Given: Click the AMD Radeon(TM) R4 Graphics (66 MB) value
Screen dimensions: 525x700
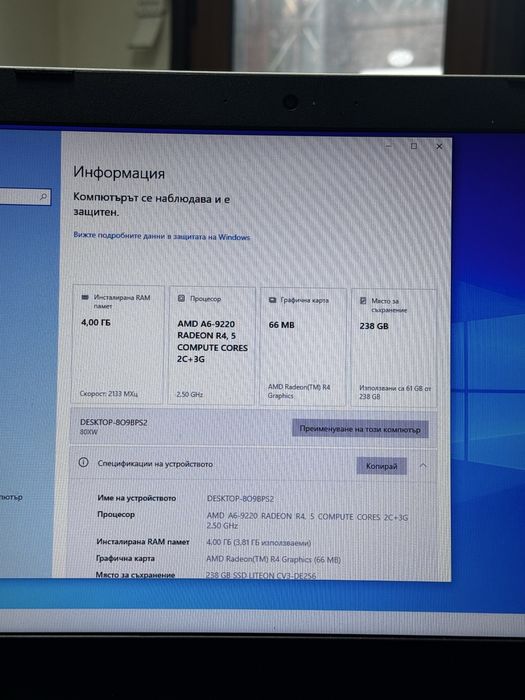Looking at the screenshot, I should click(x=273, y=559).
